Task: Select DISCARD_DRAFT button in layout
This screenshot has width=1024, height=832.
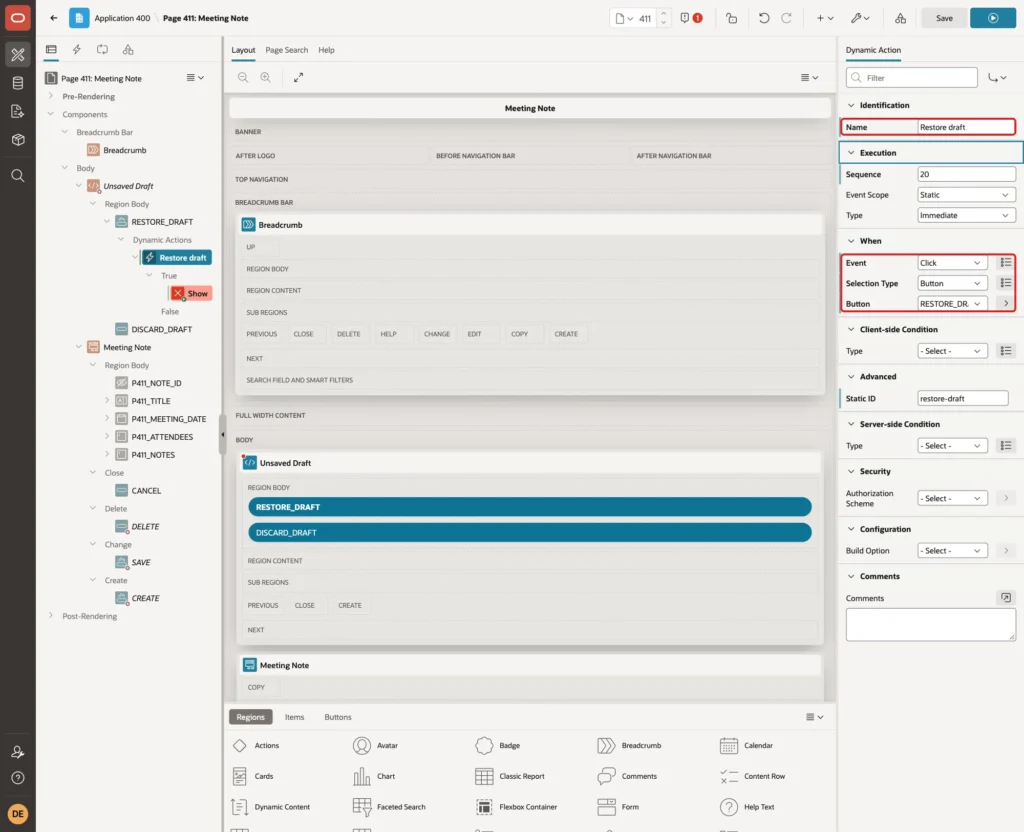Action: [x=530, y=533]
